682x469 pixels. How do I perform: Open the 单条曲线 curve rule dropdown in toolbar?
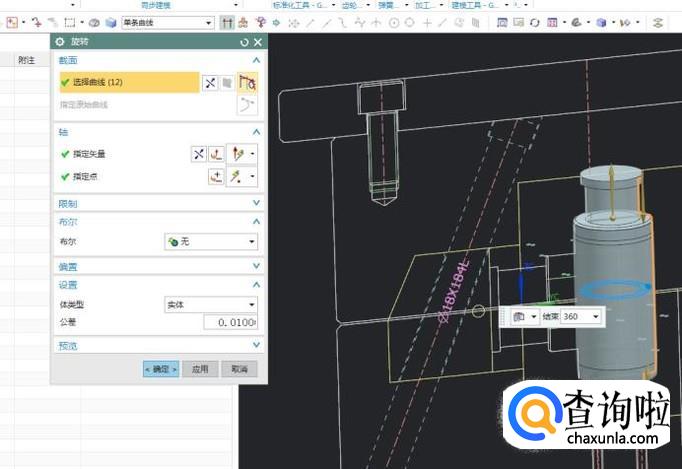[167, 22]
